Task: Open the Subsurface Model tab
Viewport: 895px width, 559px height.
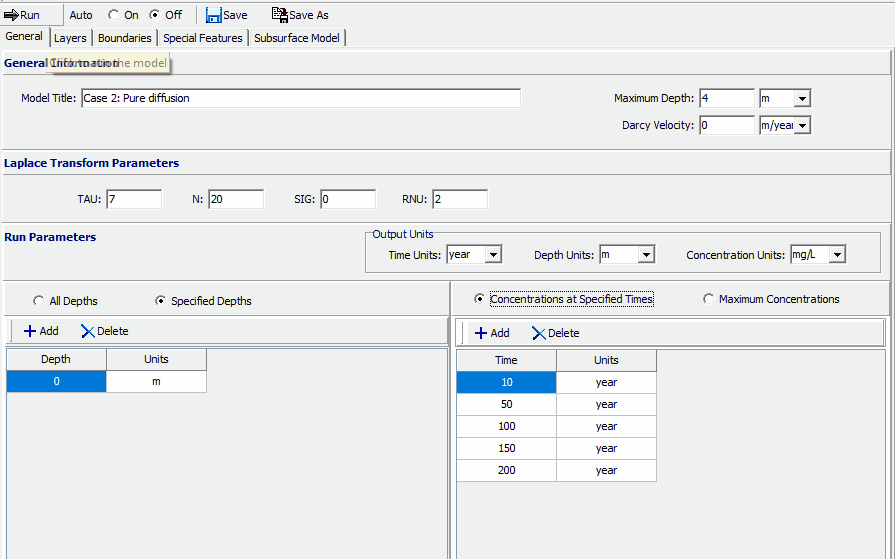Action: [297, 38]
